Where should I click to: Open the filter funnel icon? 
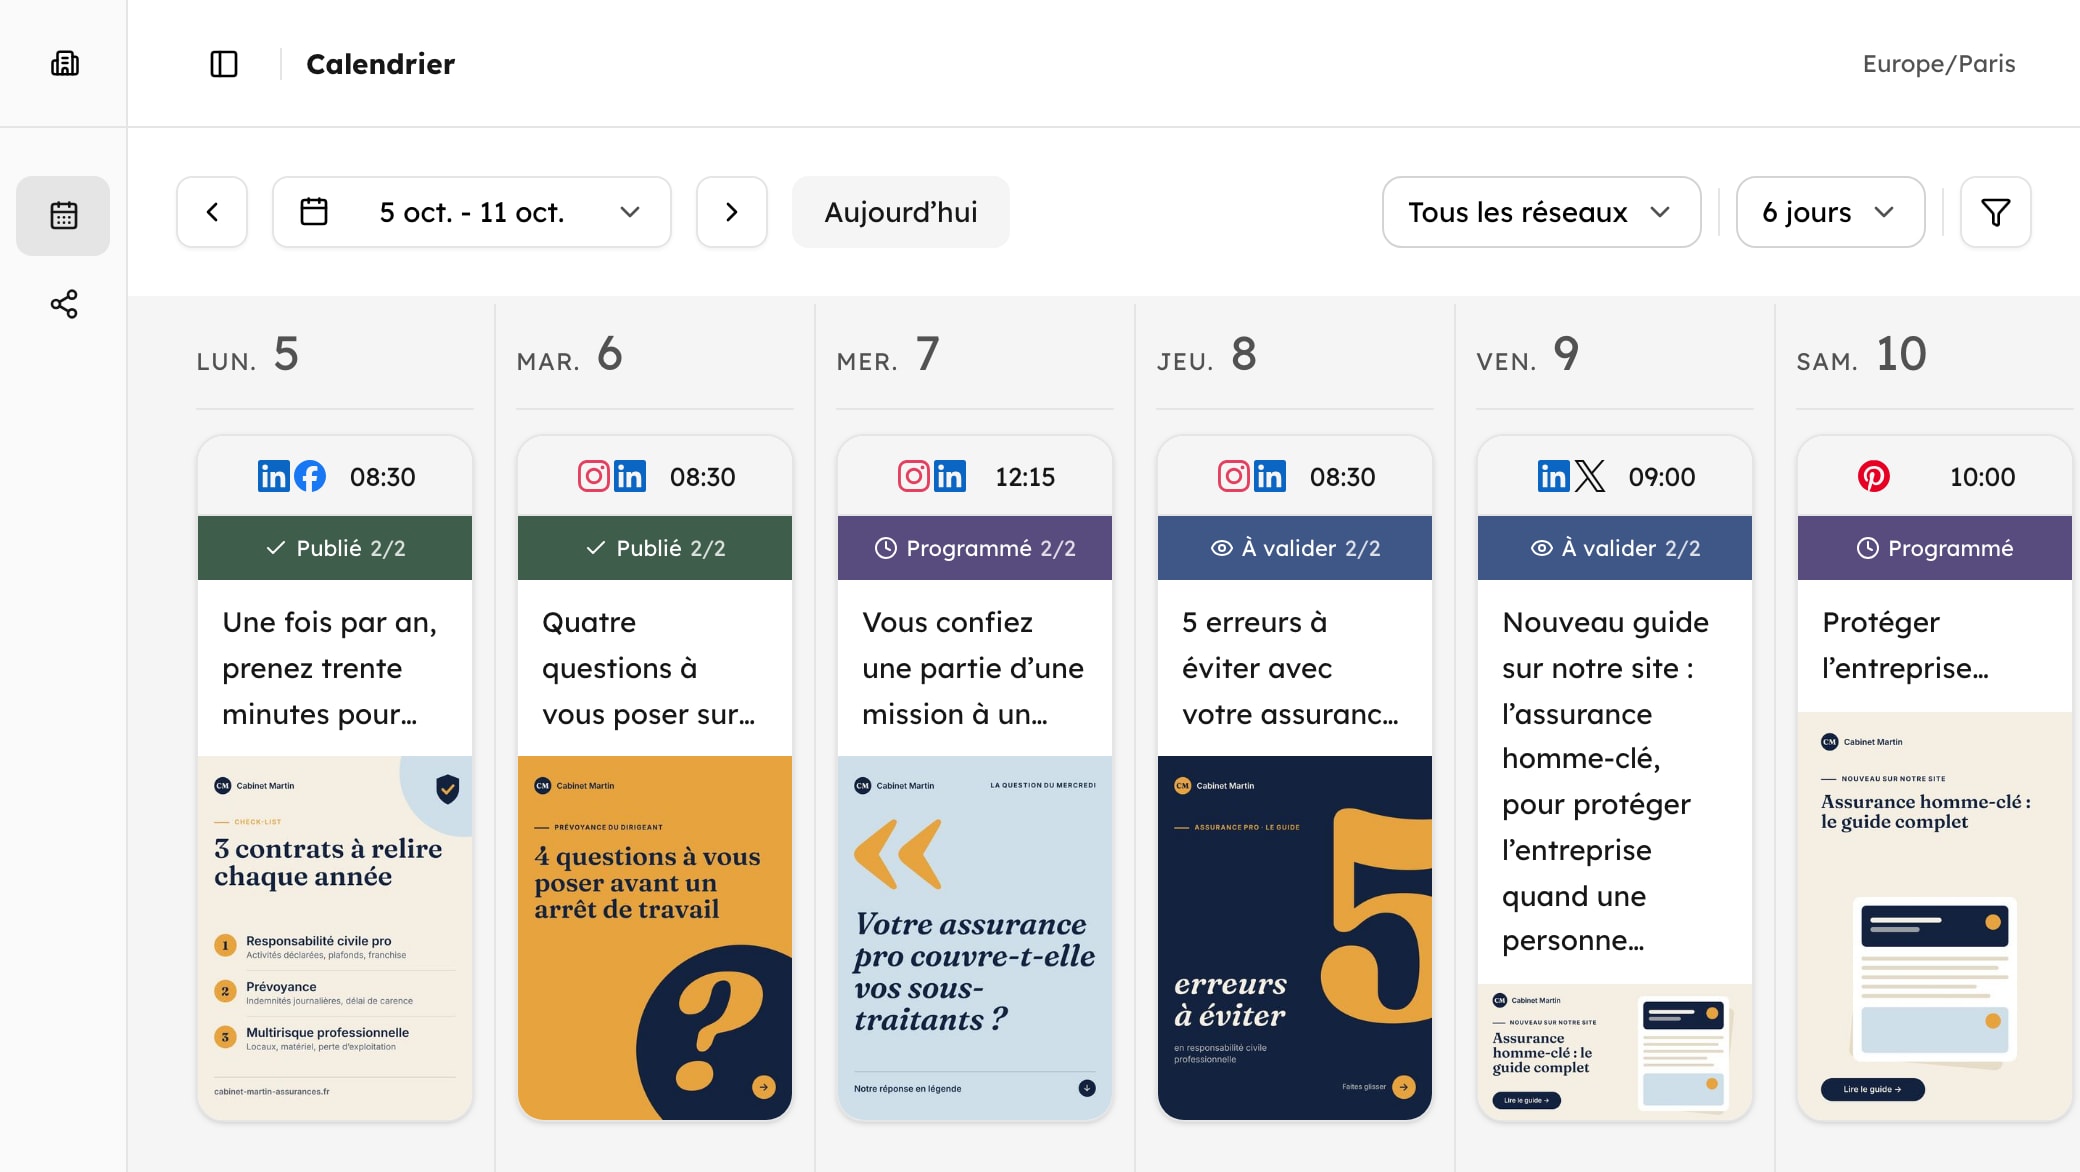pos(1995,212)
